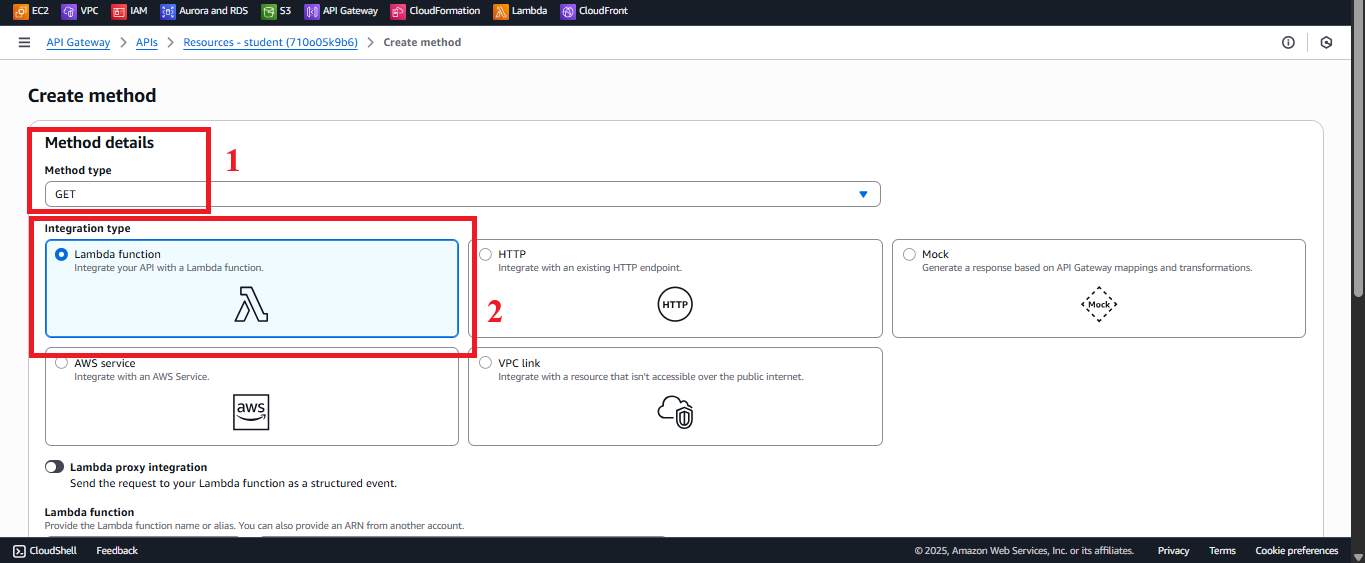The height and width of the screenshot is (563, 1365).
Task: Click the Lambda symbol icon
Action: pos(251,305)
